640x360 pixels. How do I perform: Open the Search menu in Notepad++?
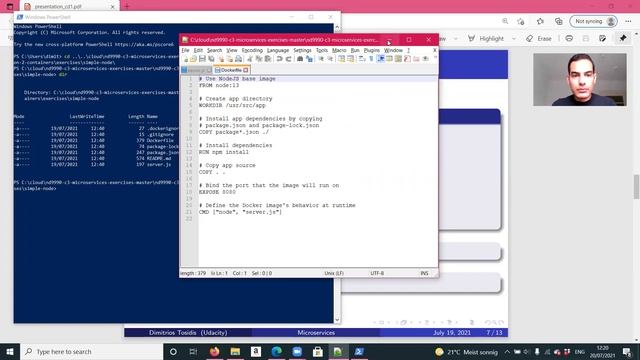click(x=214, y=50)
